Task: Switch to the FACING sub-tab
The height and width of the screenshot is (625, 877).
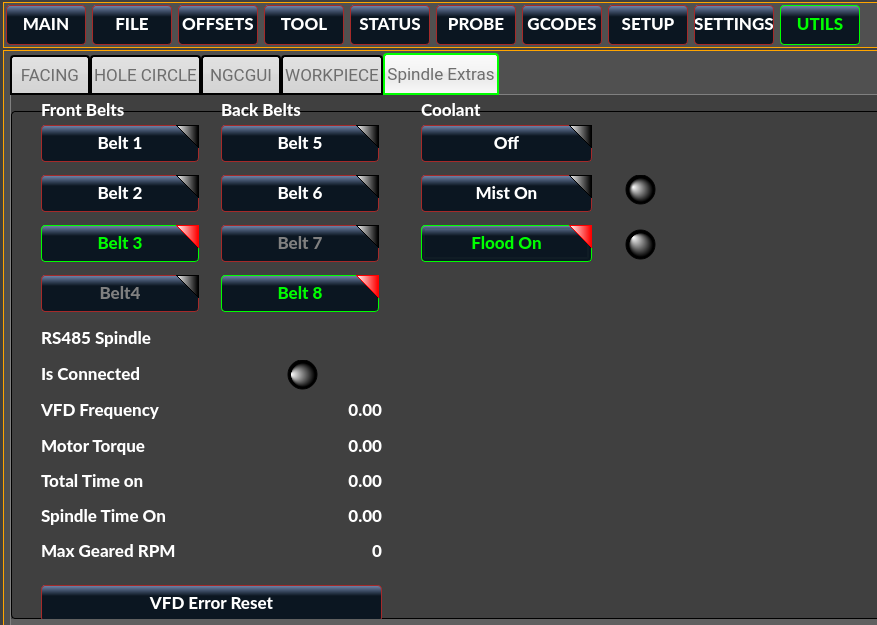Action: (x=50, y=74)
